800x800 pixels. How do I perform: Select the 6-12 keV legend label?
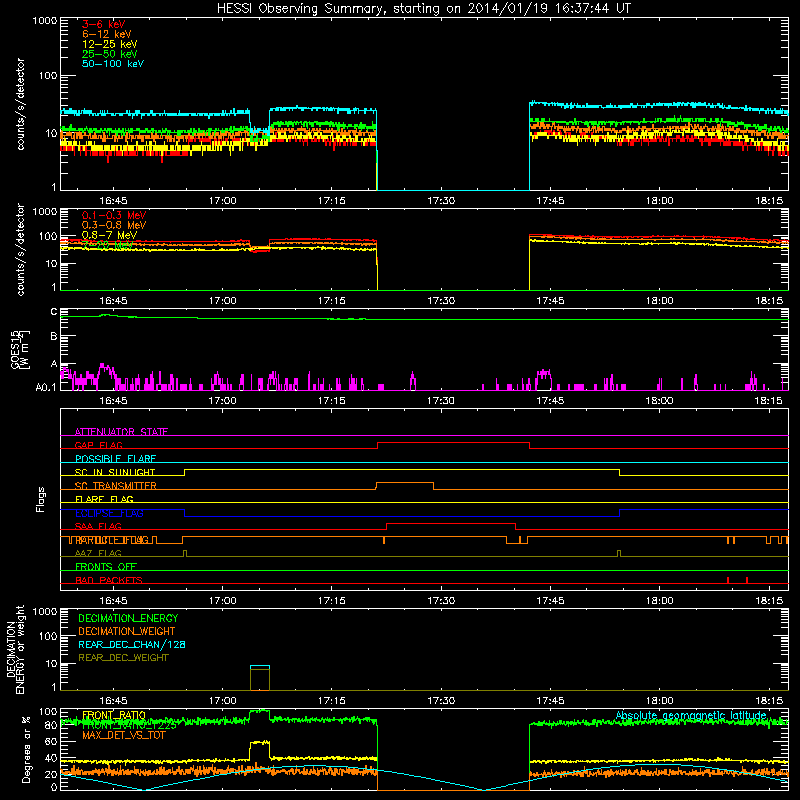tap(106, 34)
